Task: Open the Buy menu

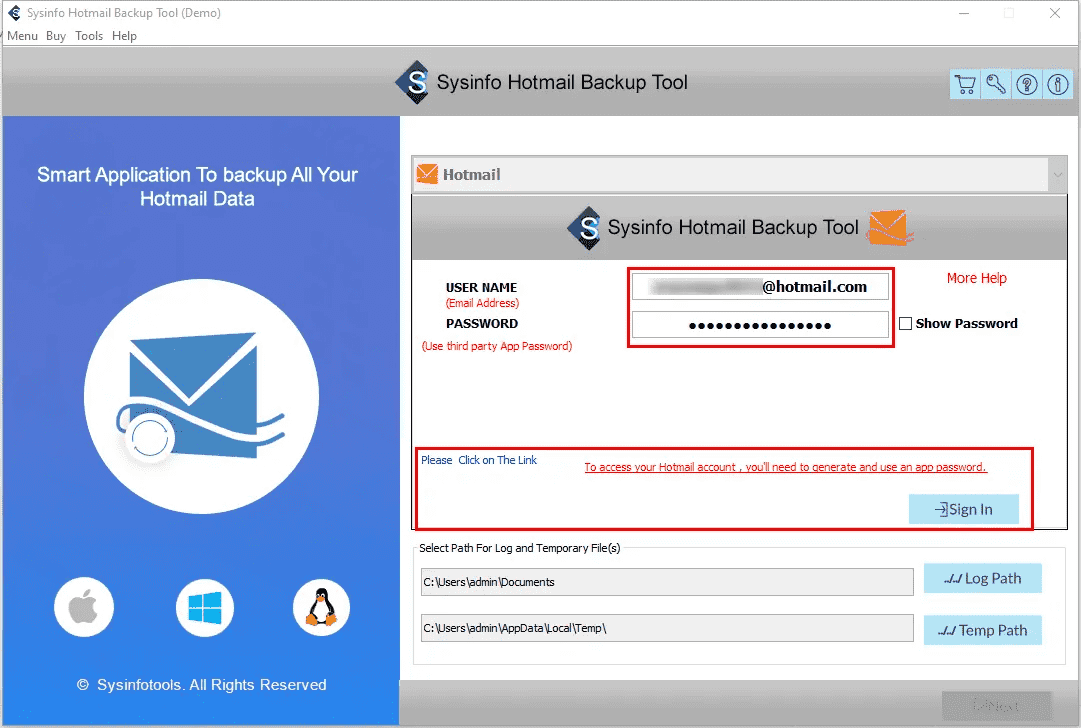Action: coord(56,36)
